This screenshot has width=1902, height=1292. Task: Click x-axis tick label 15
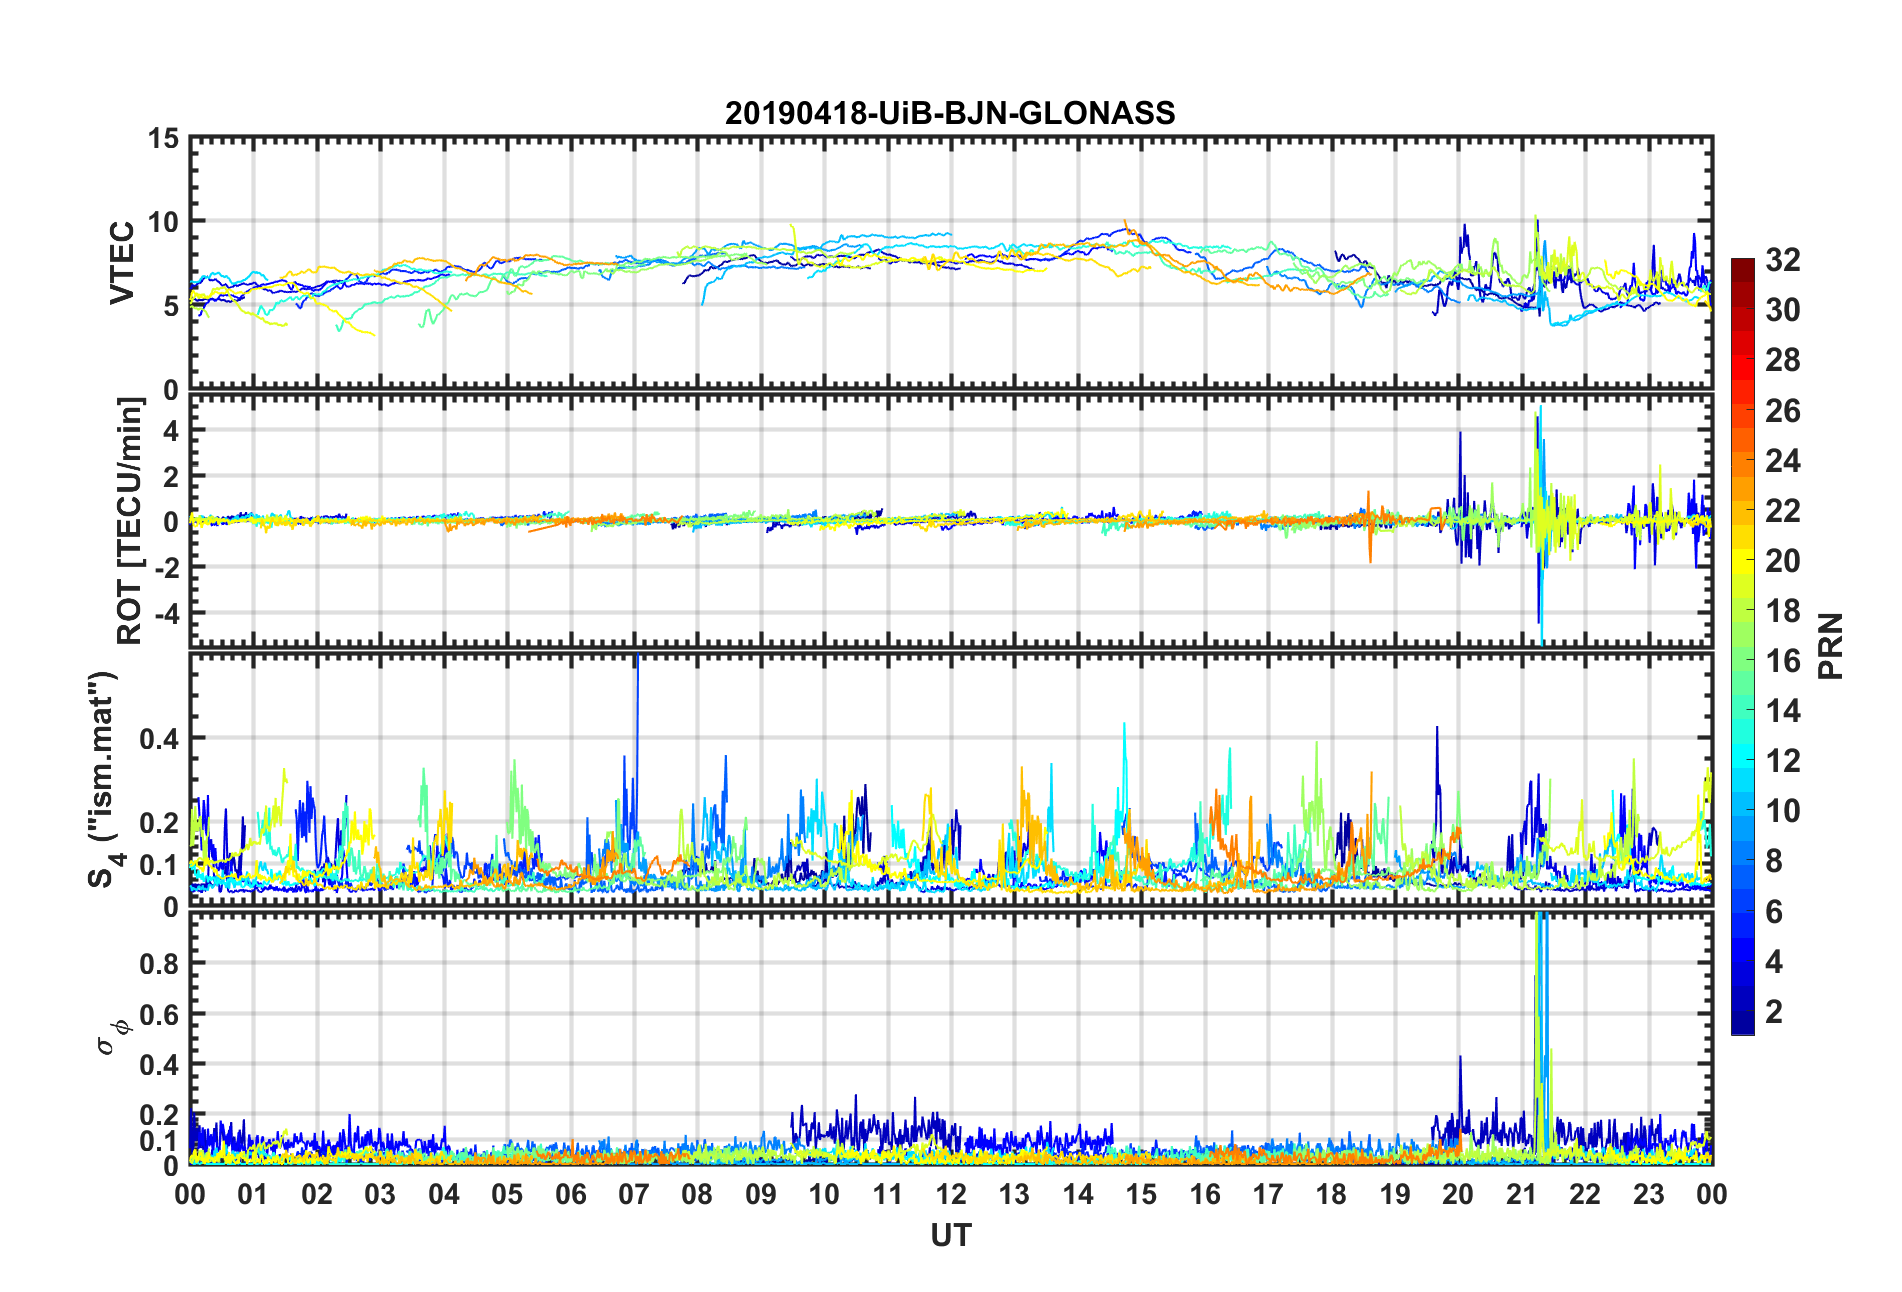pos(1141,1195)
